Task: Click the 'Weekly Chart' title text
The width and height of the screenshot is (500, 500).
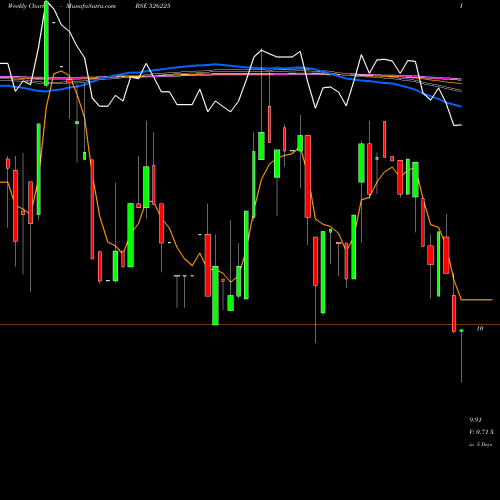Action: pos(26,6)
